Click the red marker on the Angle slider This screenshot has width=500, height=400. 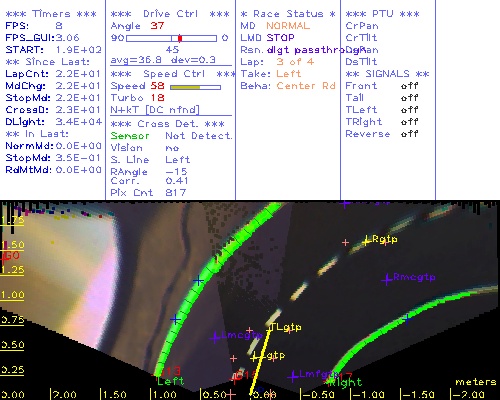pyautogui.click(x=180, y=38)
